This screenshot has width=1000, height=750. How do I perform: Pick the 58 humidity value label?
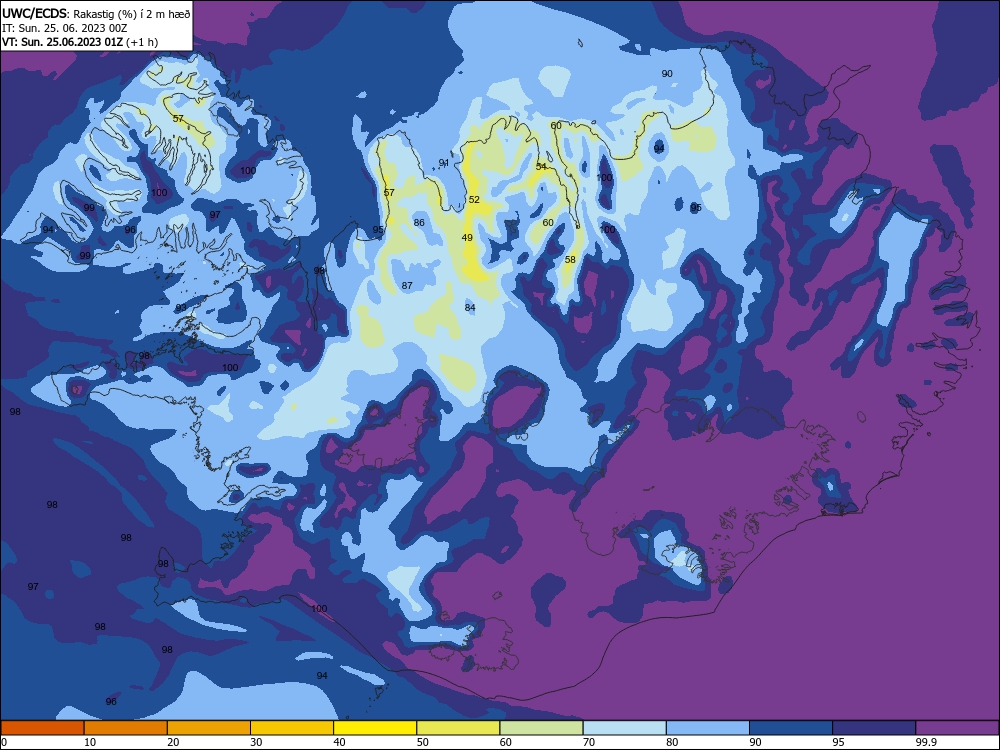(x=570, y=260)
